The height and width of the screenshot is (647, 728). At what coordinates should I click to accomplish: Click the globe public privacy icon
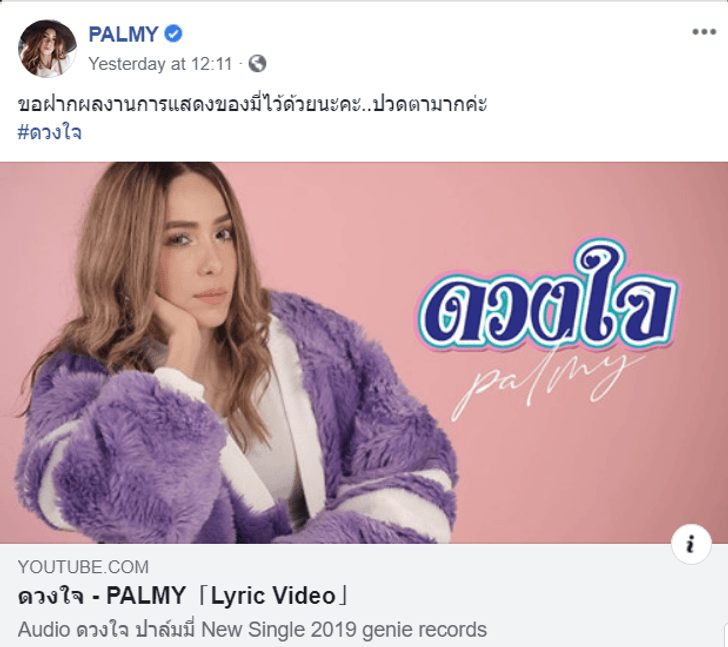(257, 64)
